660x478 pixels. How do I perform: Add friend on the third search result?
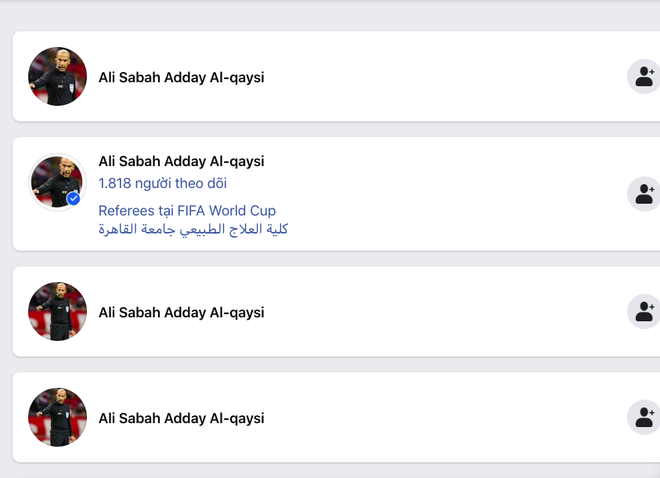[x=644, y=311]
